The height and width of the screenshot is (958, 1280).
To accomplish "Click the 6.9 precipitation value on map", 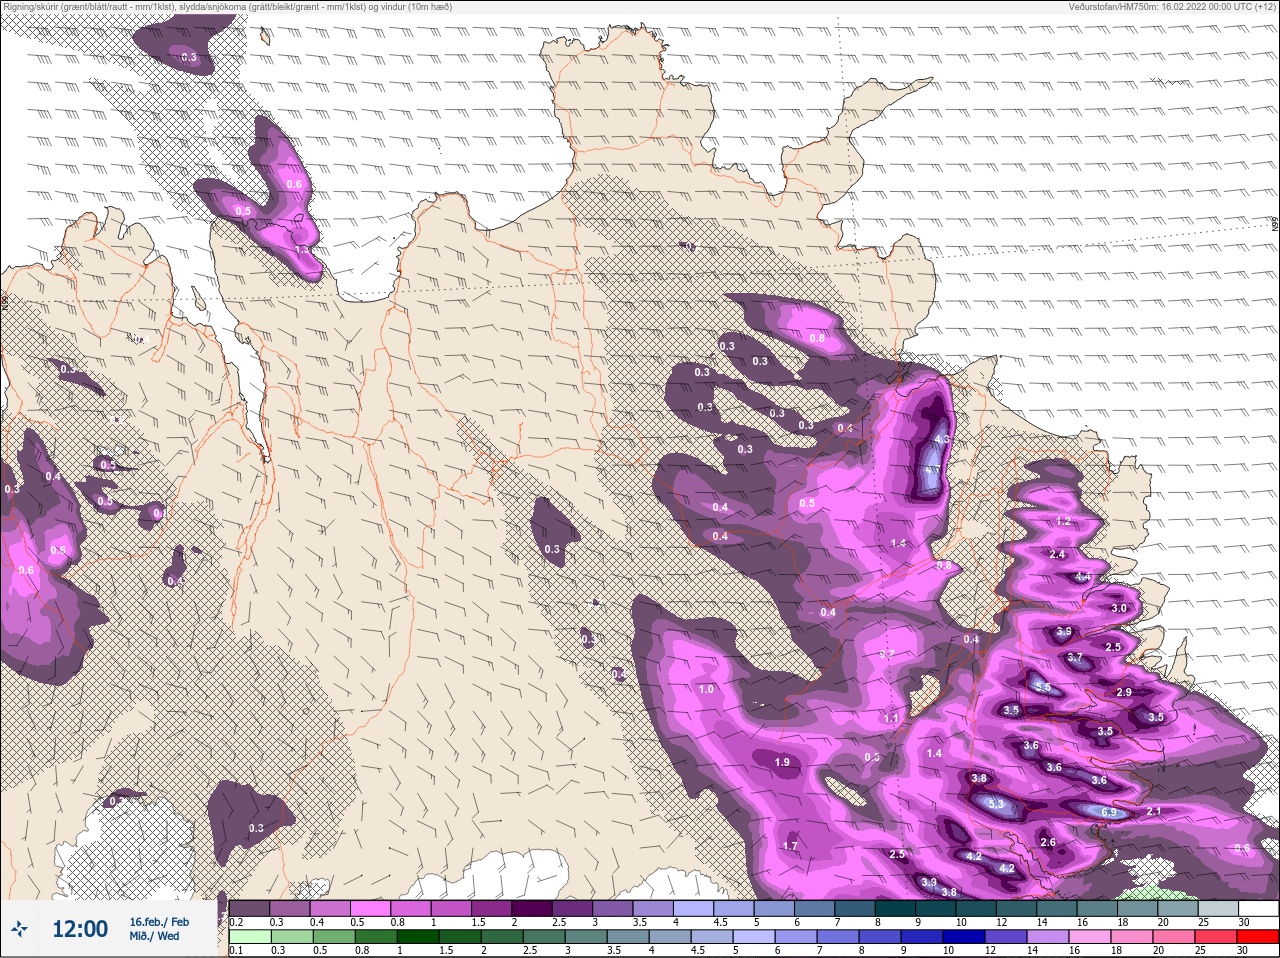I will click(x=1108, y=813).
